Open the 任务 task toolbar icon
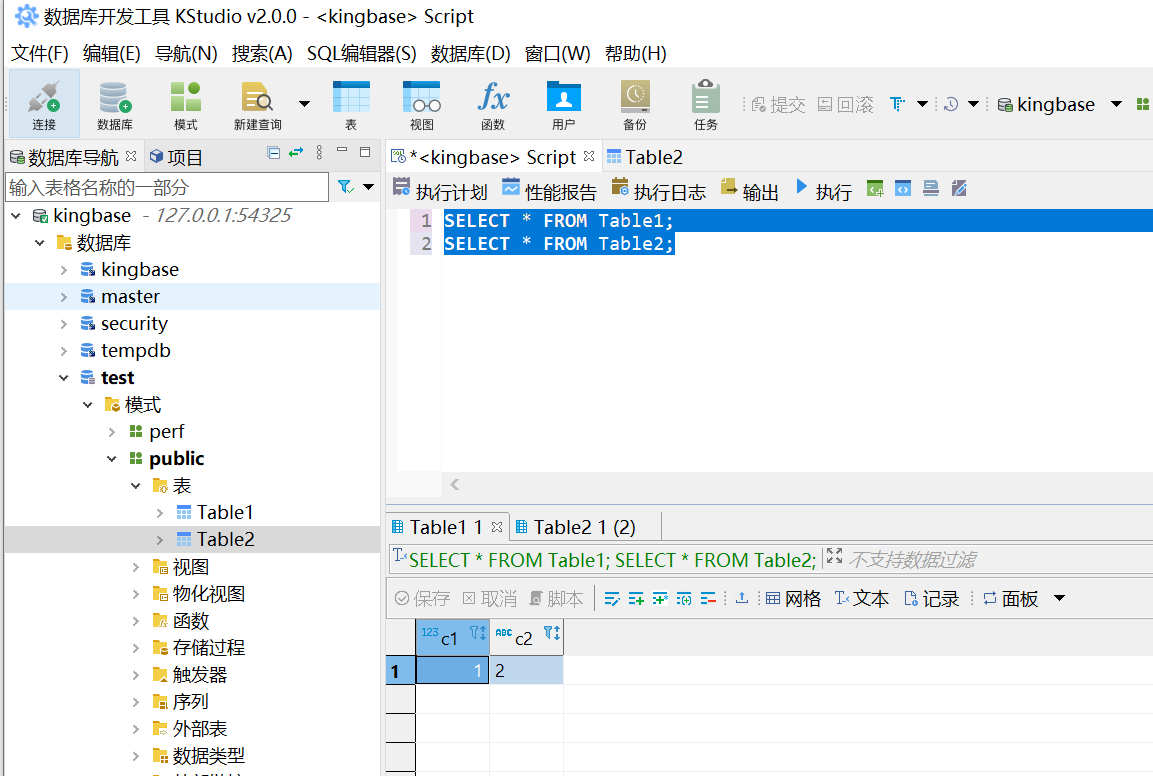The width and height of the screenshot is (1153, 776). (x=705, y=104)
